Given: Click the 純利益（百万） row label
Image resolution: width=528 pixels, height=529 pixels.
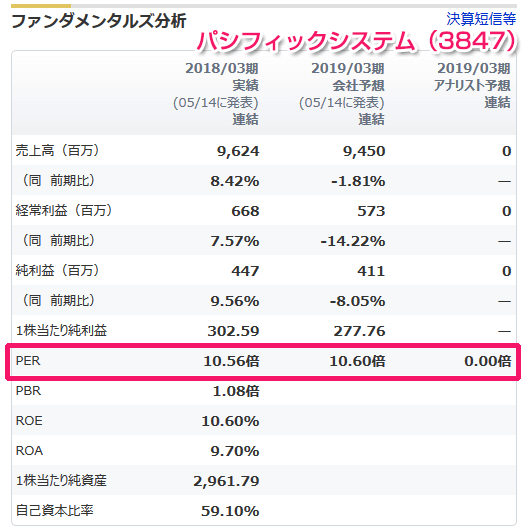Looking at the screenshot, I should 57,271.
